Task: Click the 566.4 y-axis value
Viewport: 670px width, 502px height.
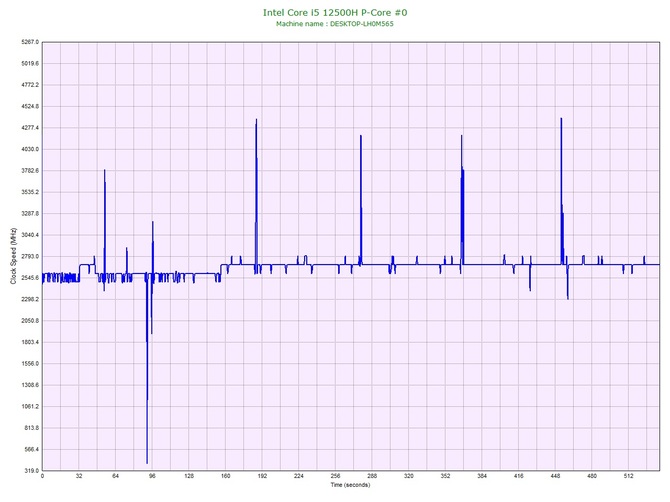Action: (x=31, y=449)
